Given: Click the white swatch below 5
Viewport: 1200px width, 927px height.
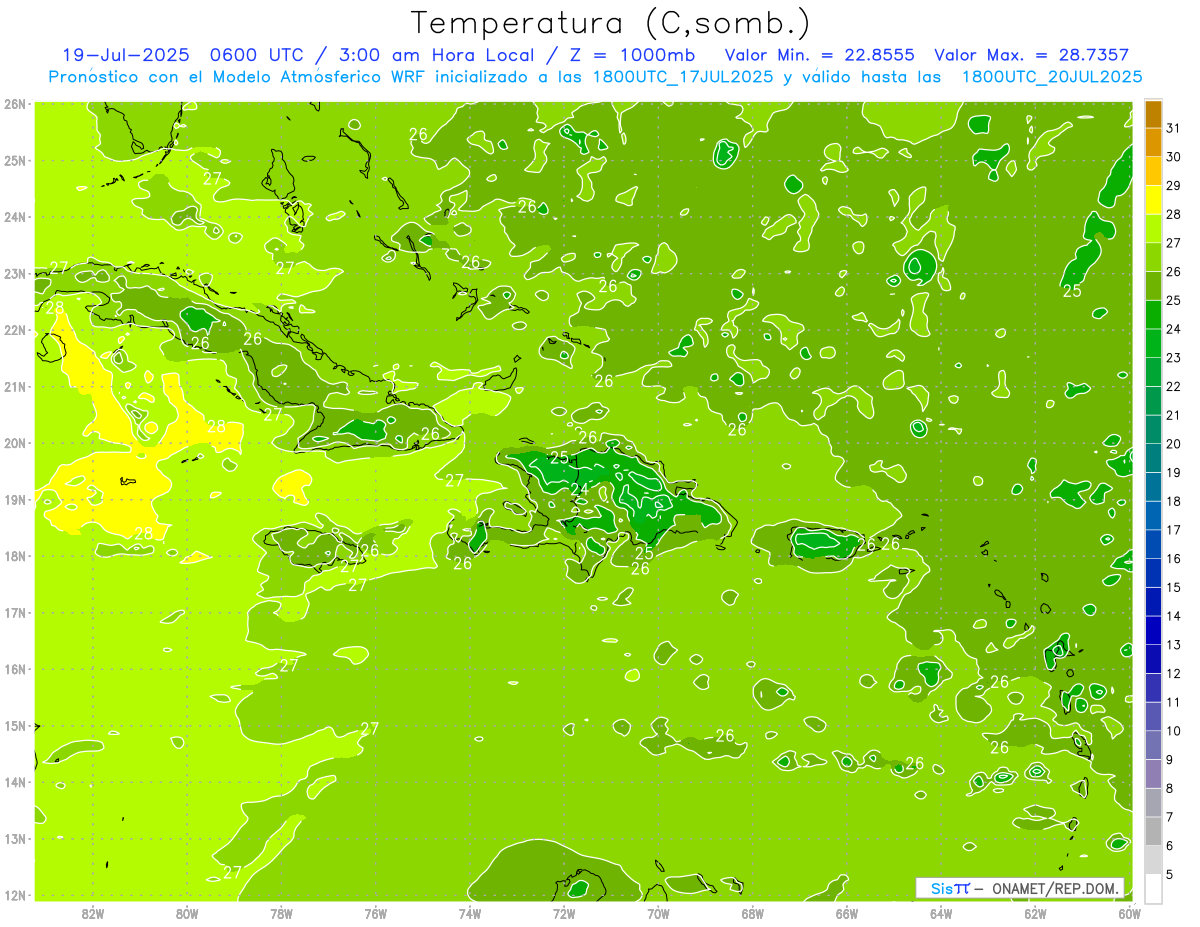Looking at the screenshot, I should tap(1153, 889).
